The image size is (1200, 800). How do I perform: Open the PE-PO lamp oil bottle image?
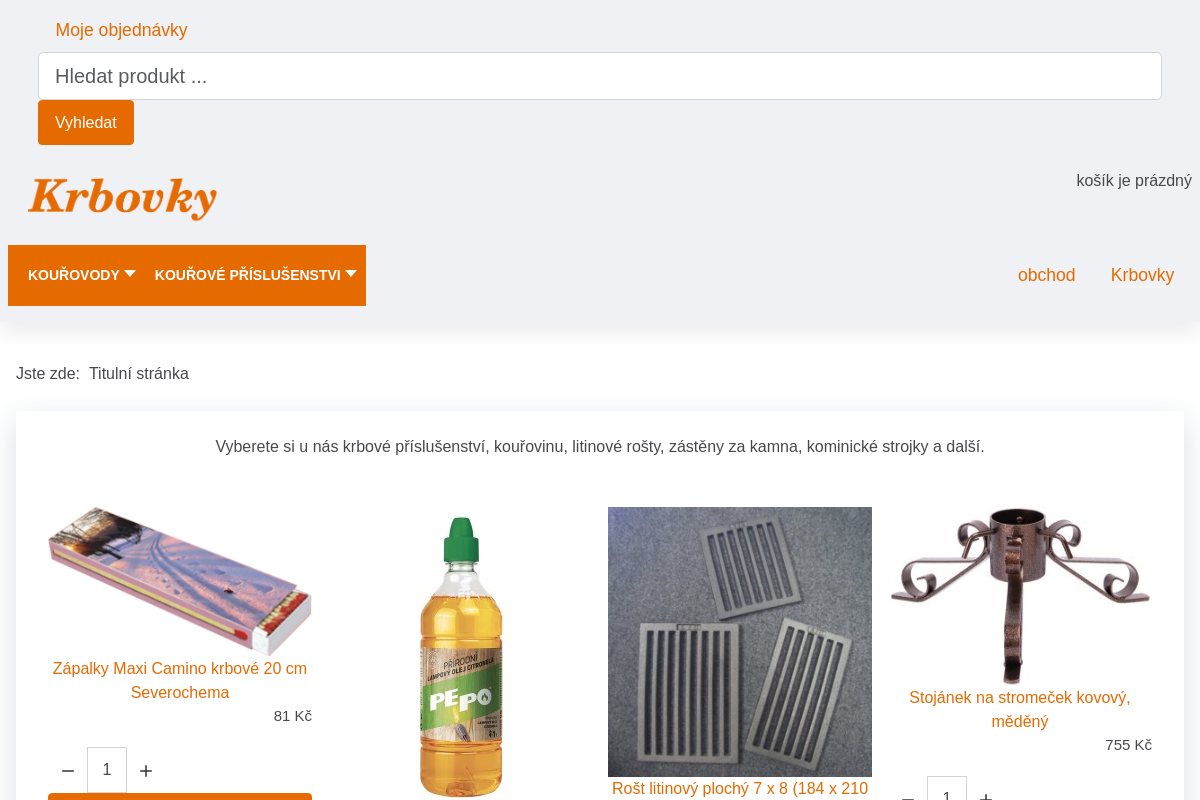pyautogui.click(x=460, y=655)
